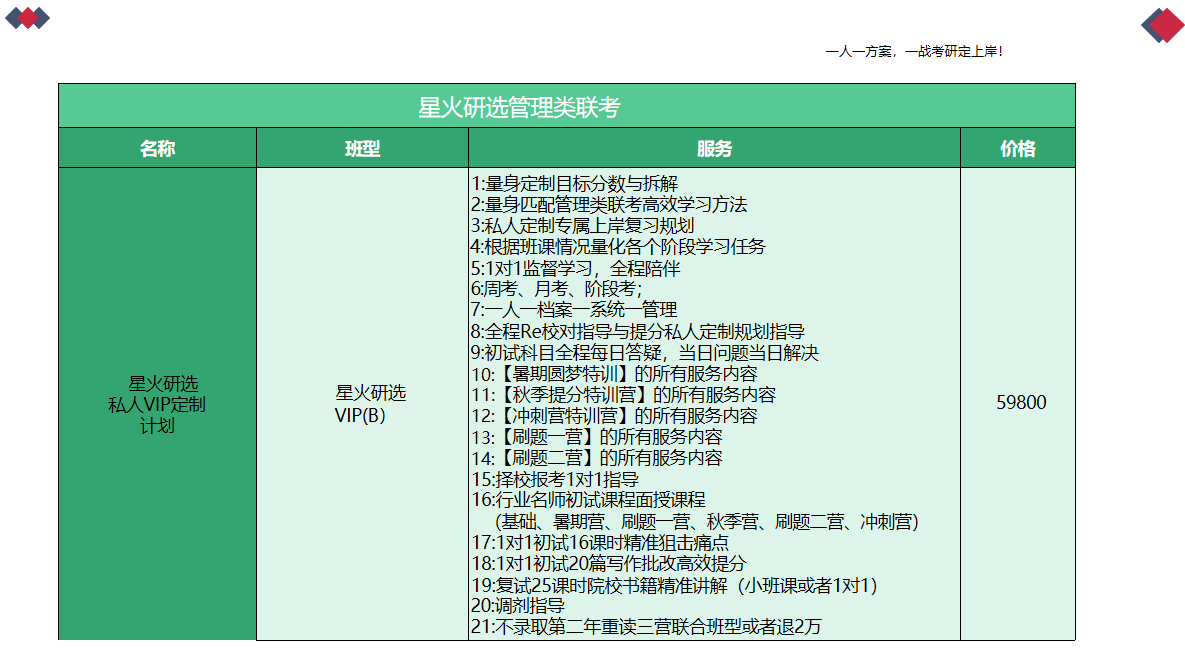This screenshot has height=665, width=1185.
Task: Select item 15 择校报考1对1指导
Action: [555, 480]
